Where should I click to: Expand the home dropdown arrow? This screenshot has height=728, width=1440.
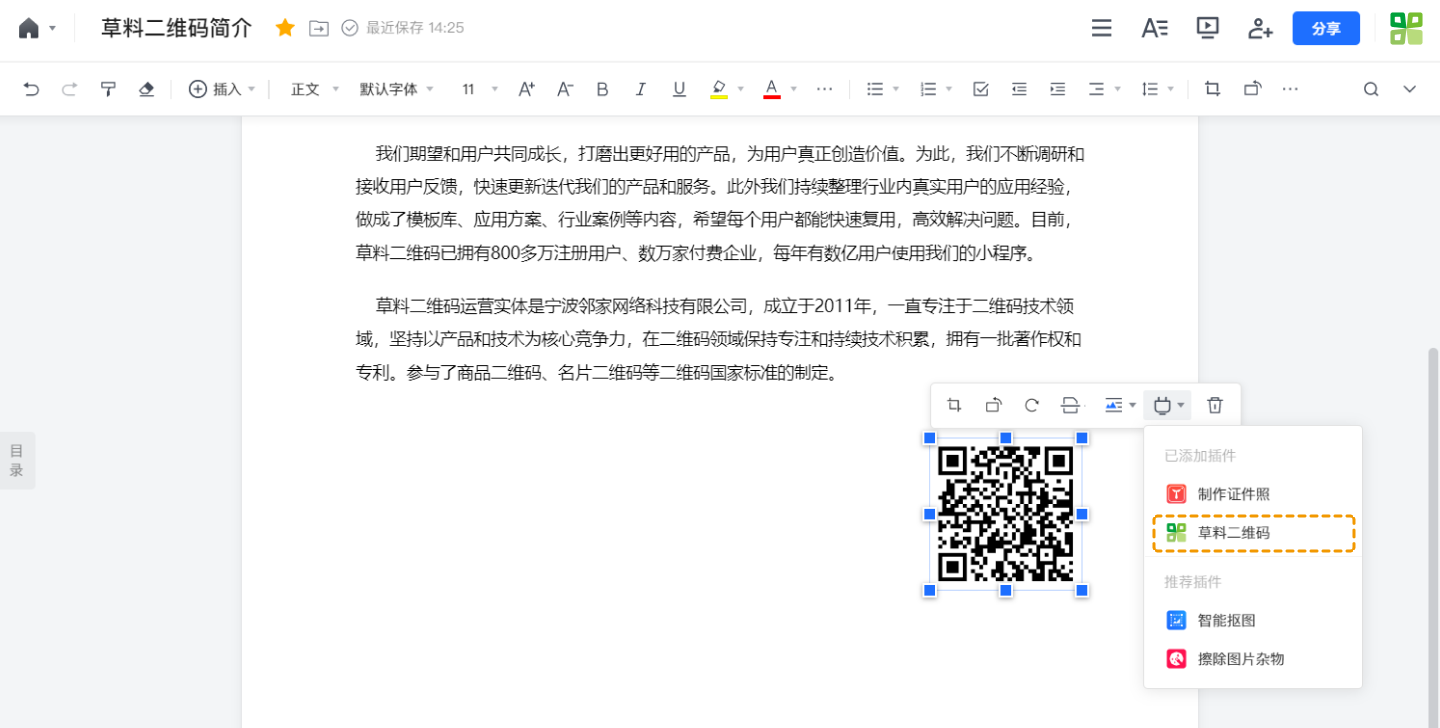click(x=52, y=28)
